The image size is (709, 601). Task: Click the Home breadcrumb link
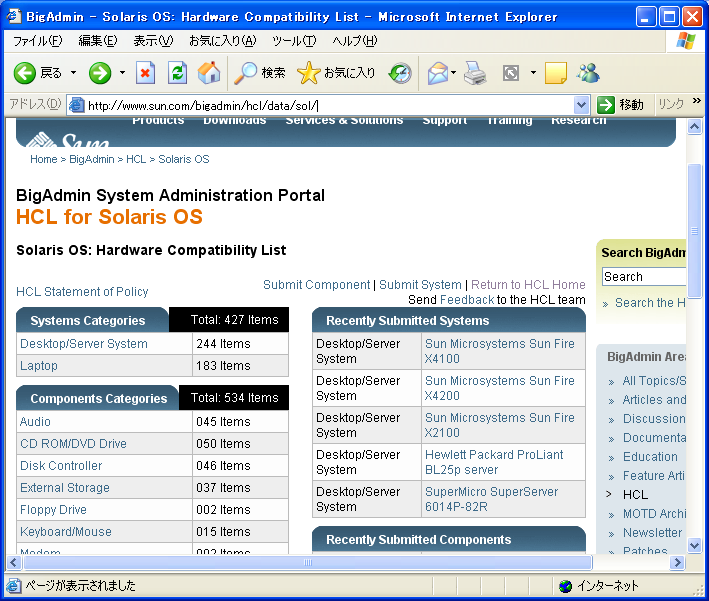tap(43, 159)
